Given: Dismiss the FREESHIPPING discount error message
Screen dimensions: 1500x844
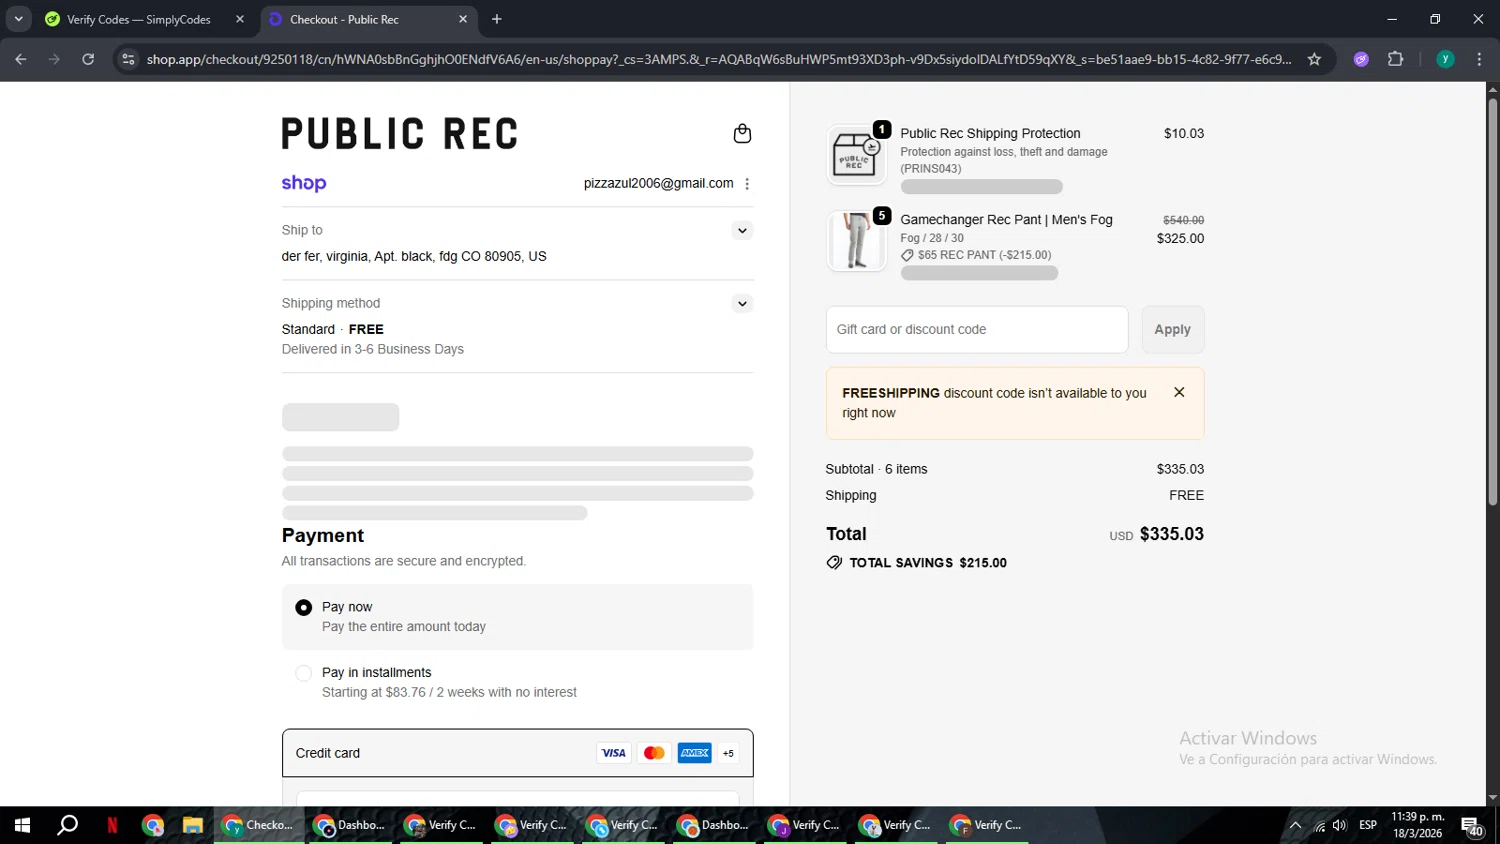Looking at the screenshot, I should (1179, 393).
